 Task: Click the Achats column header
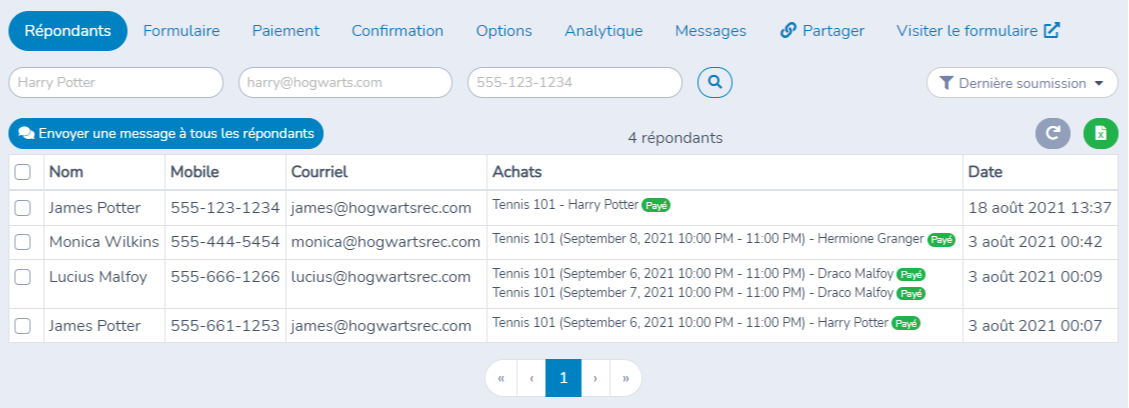tap(517, 172)
